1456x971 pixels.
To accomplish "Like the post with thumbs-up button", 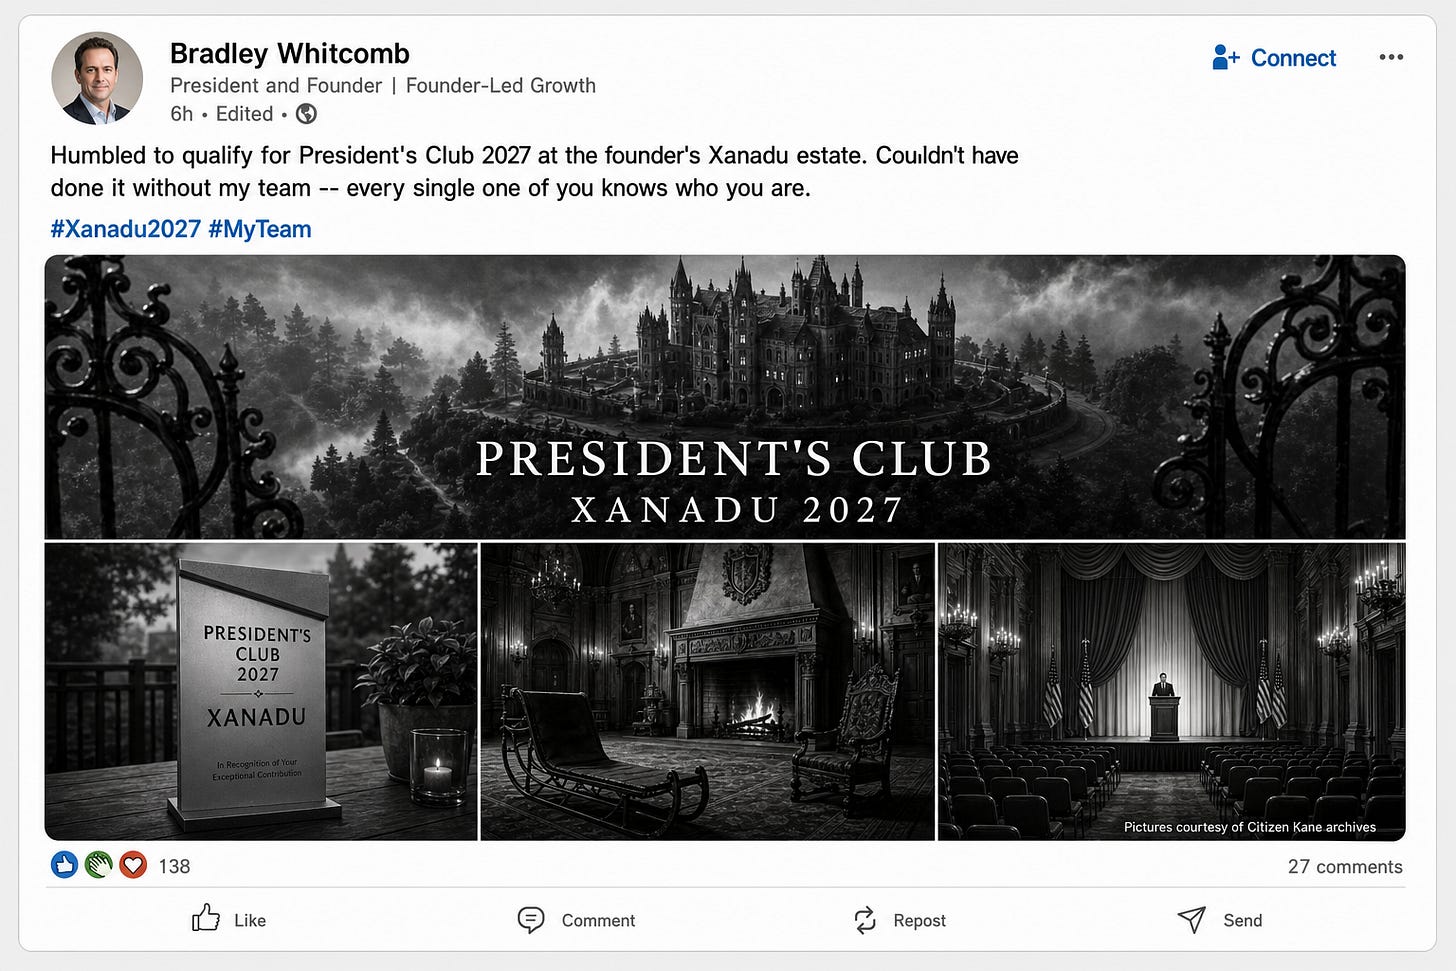I will coord(229,920).
